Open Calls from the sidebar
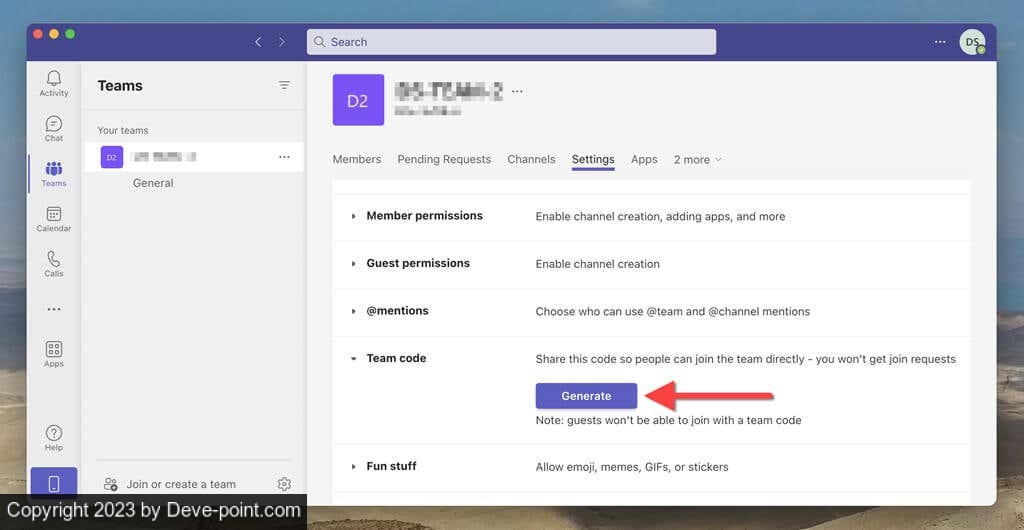1024x530 pixels. [54, 263]
